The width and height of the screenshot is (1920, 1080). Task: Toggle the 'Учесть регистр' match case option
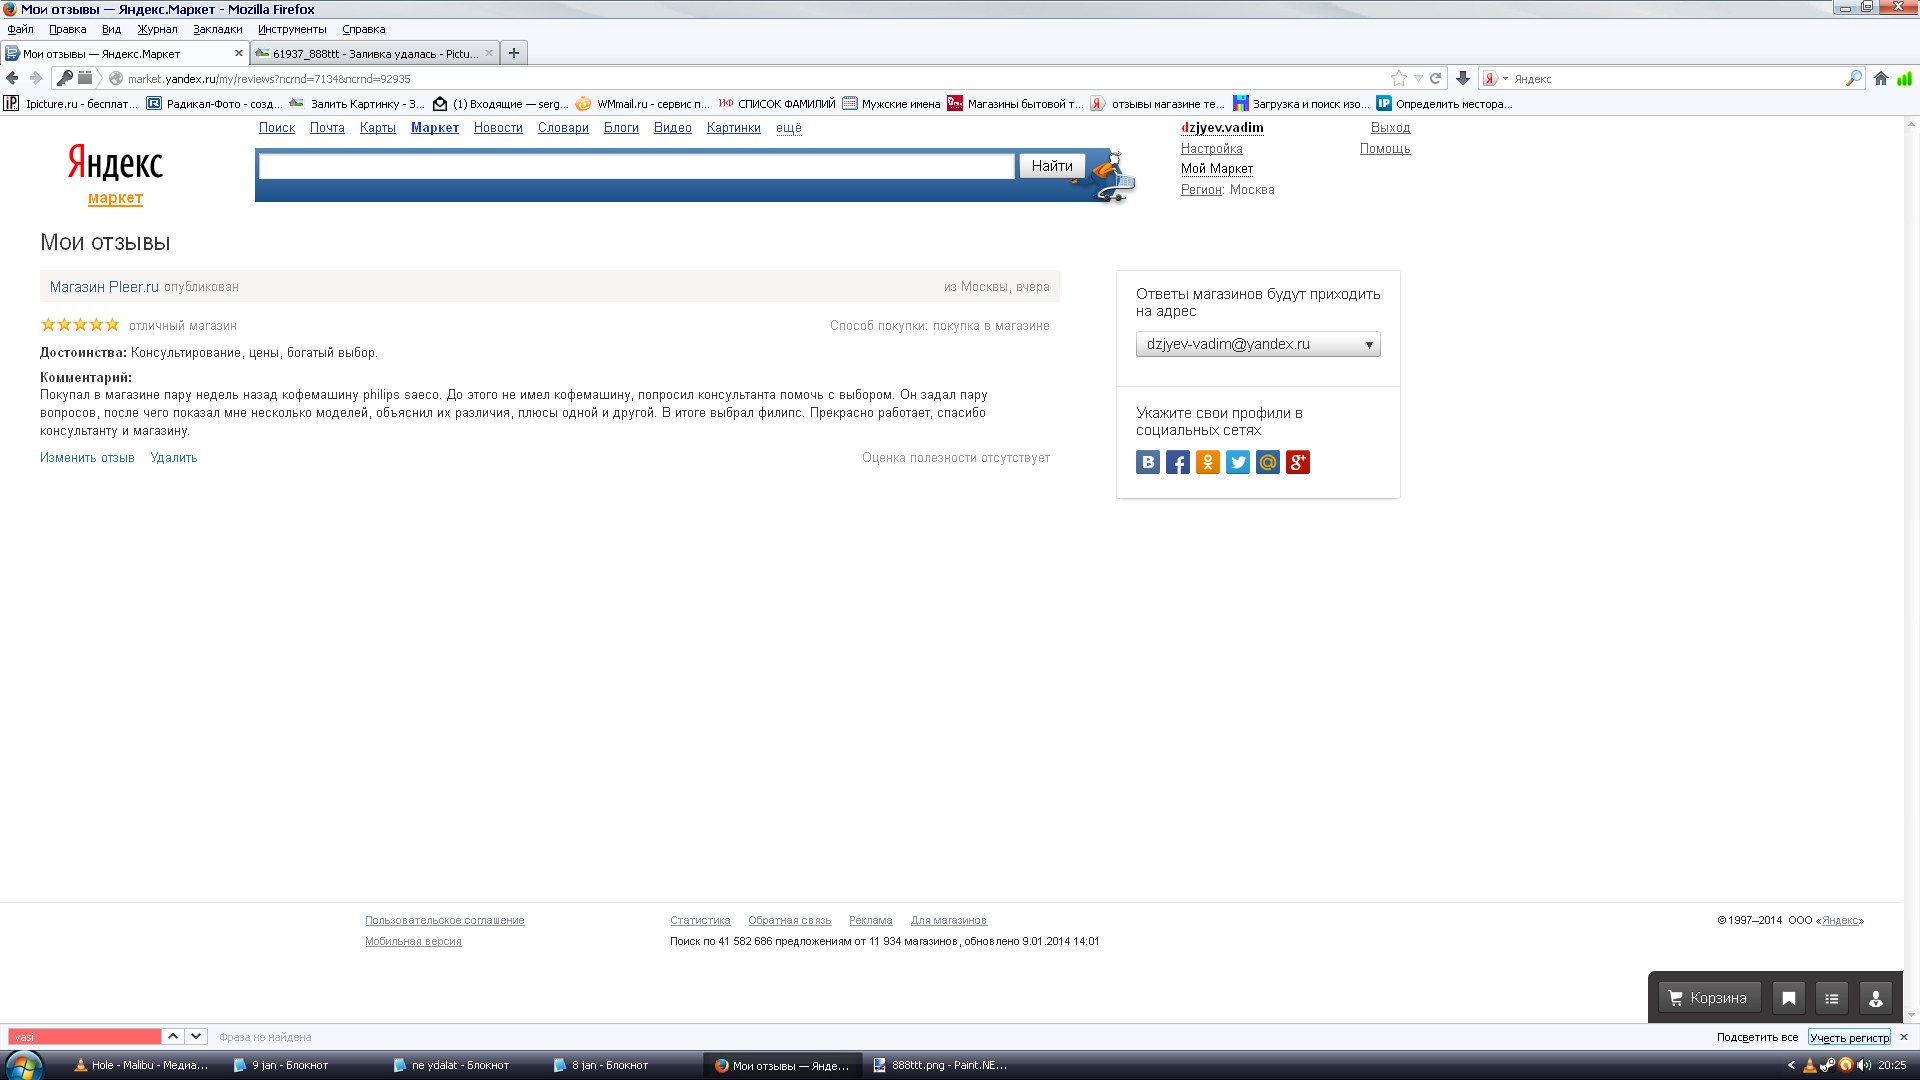pyautogui.click(x=1848, y=1037)
